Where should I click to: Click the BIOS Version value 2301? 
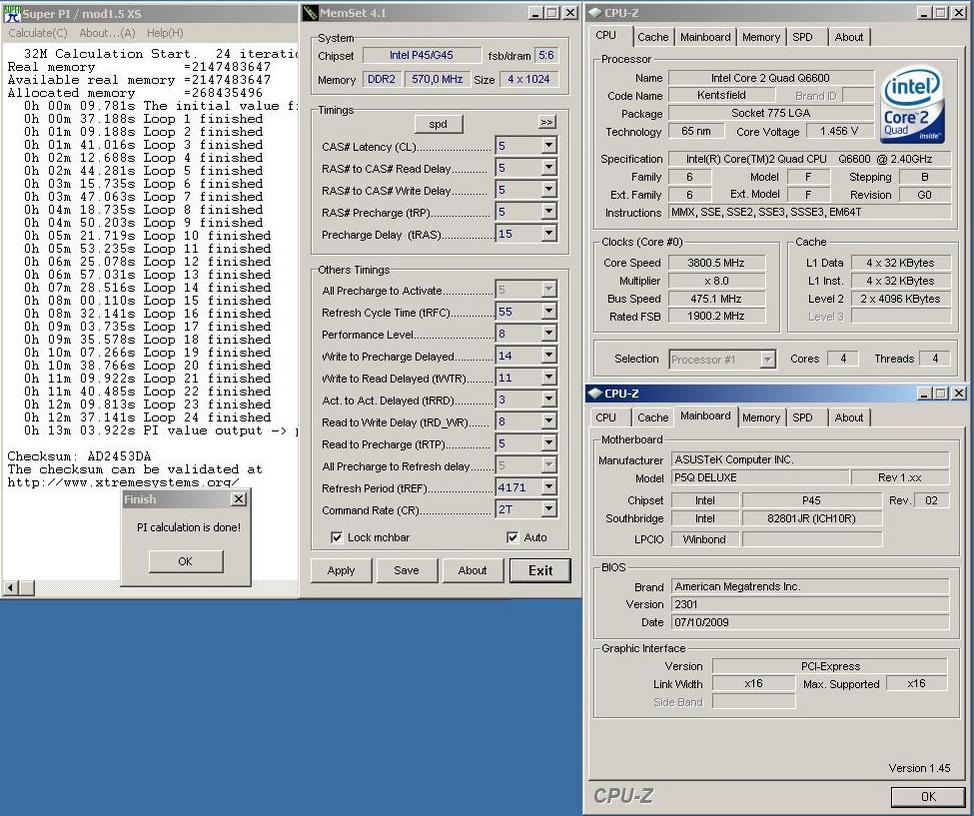pos(810,604)
